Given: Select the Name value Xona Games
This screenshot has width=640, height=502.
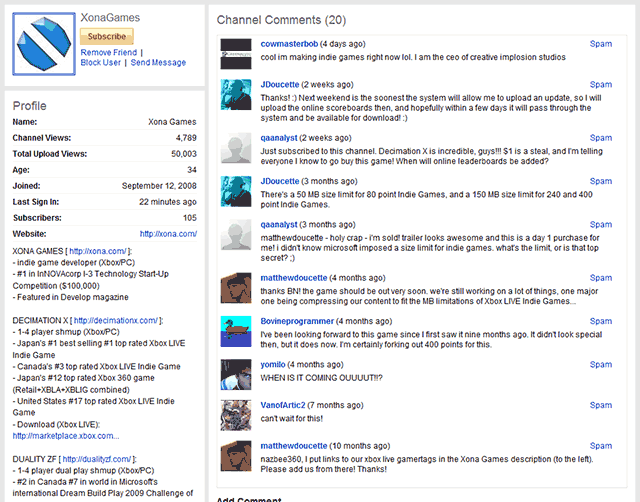Looking at the screenshot, I should pyautogui.click(x=172, y=122).
